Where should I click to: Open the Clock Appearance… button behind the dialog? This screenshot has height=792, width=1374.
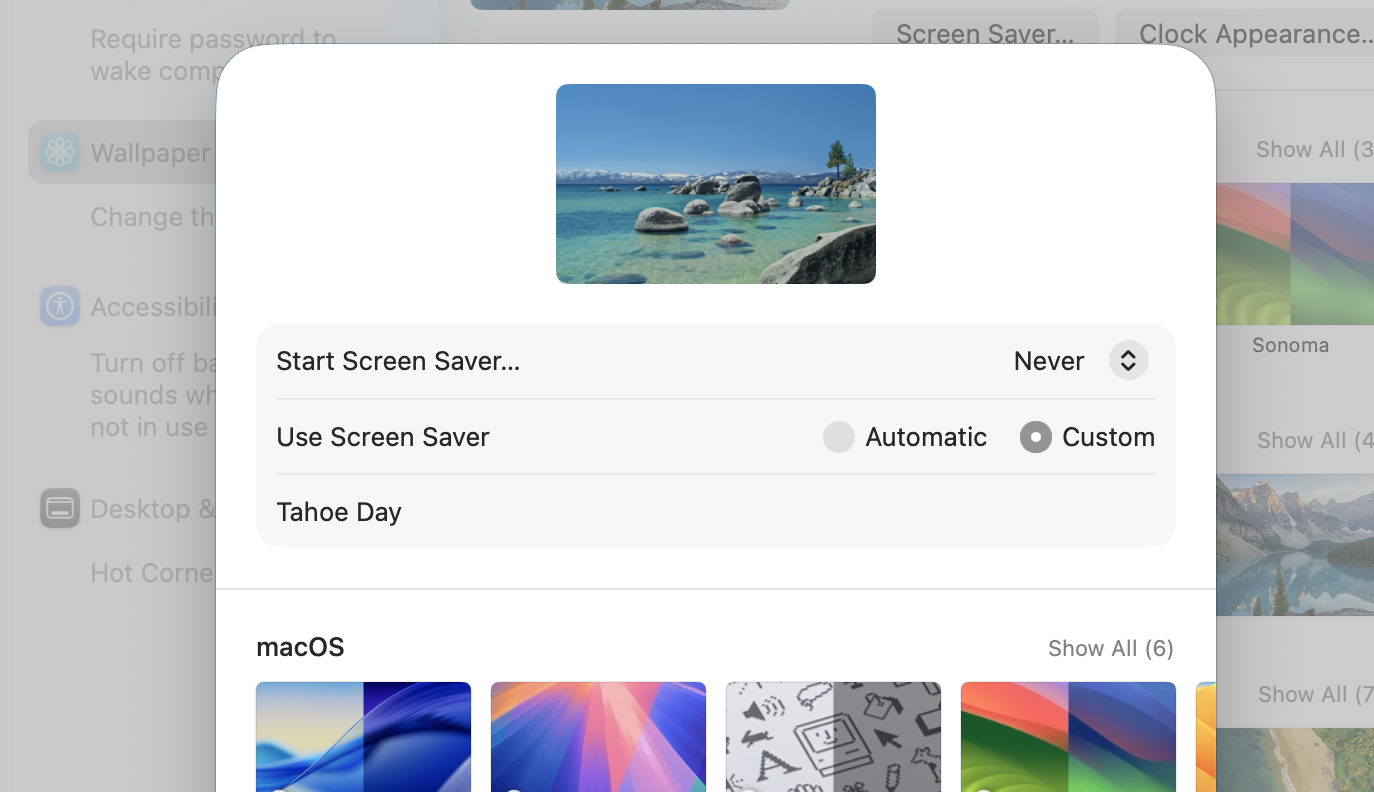[1245, 34]
